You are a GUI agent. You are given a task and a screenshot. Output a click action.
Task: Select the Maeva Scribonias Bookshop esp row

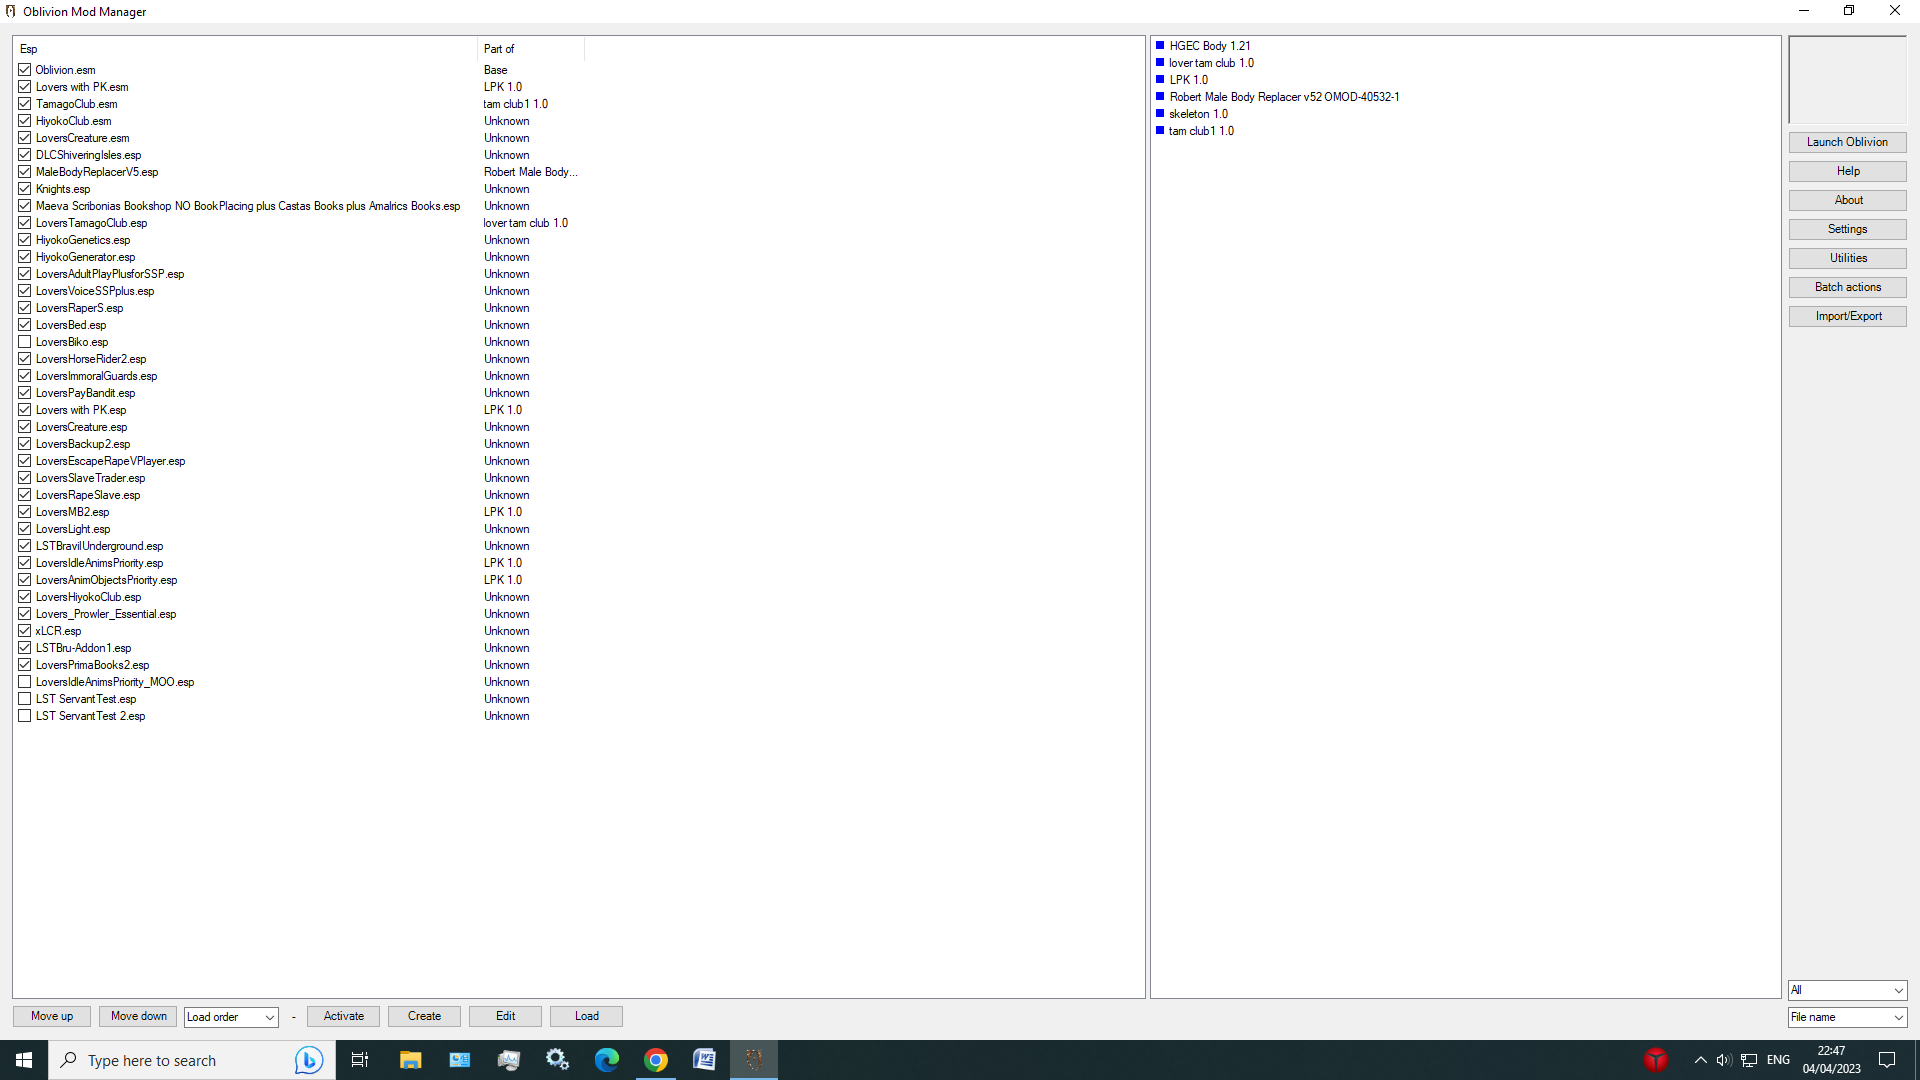(x=248, y=206)
